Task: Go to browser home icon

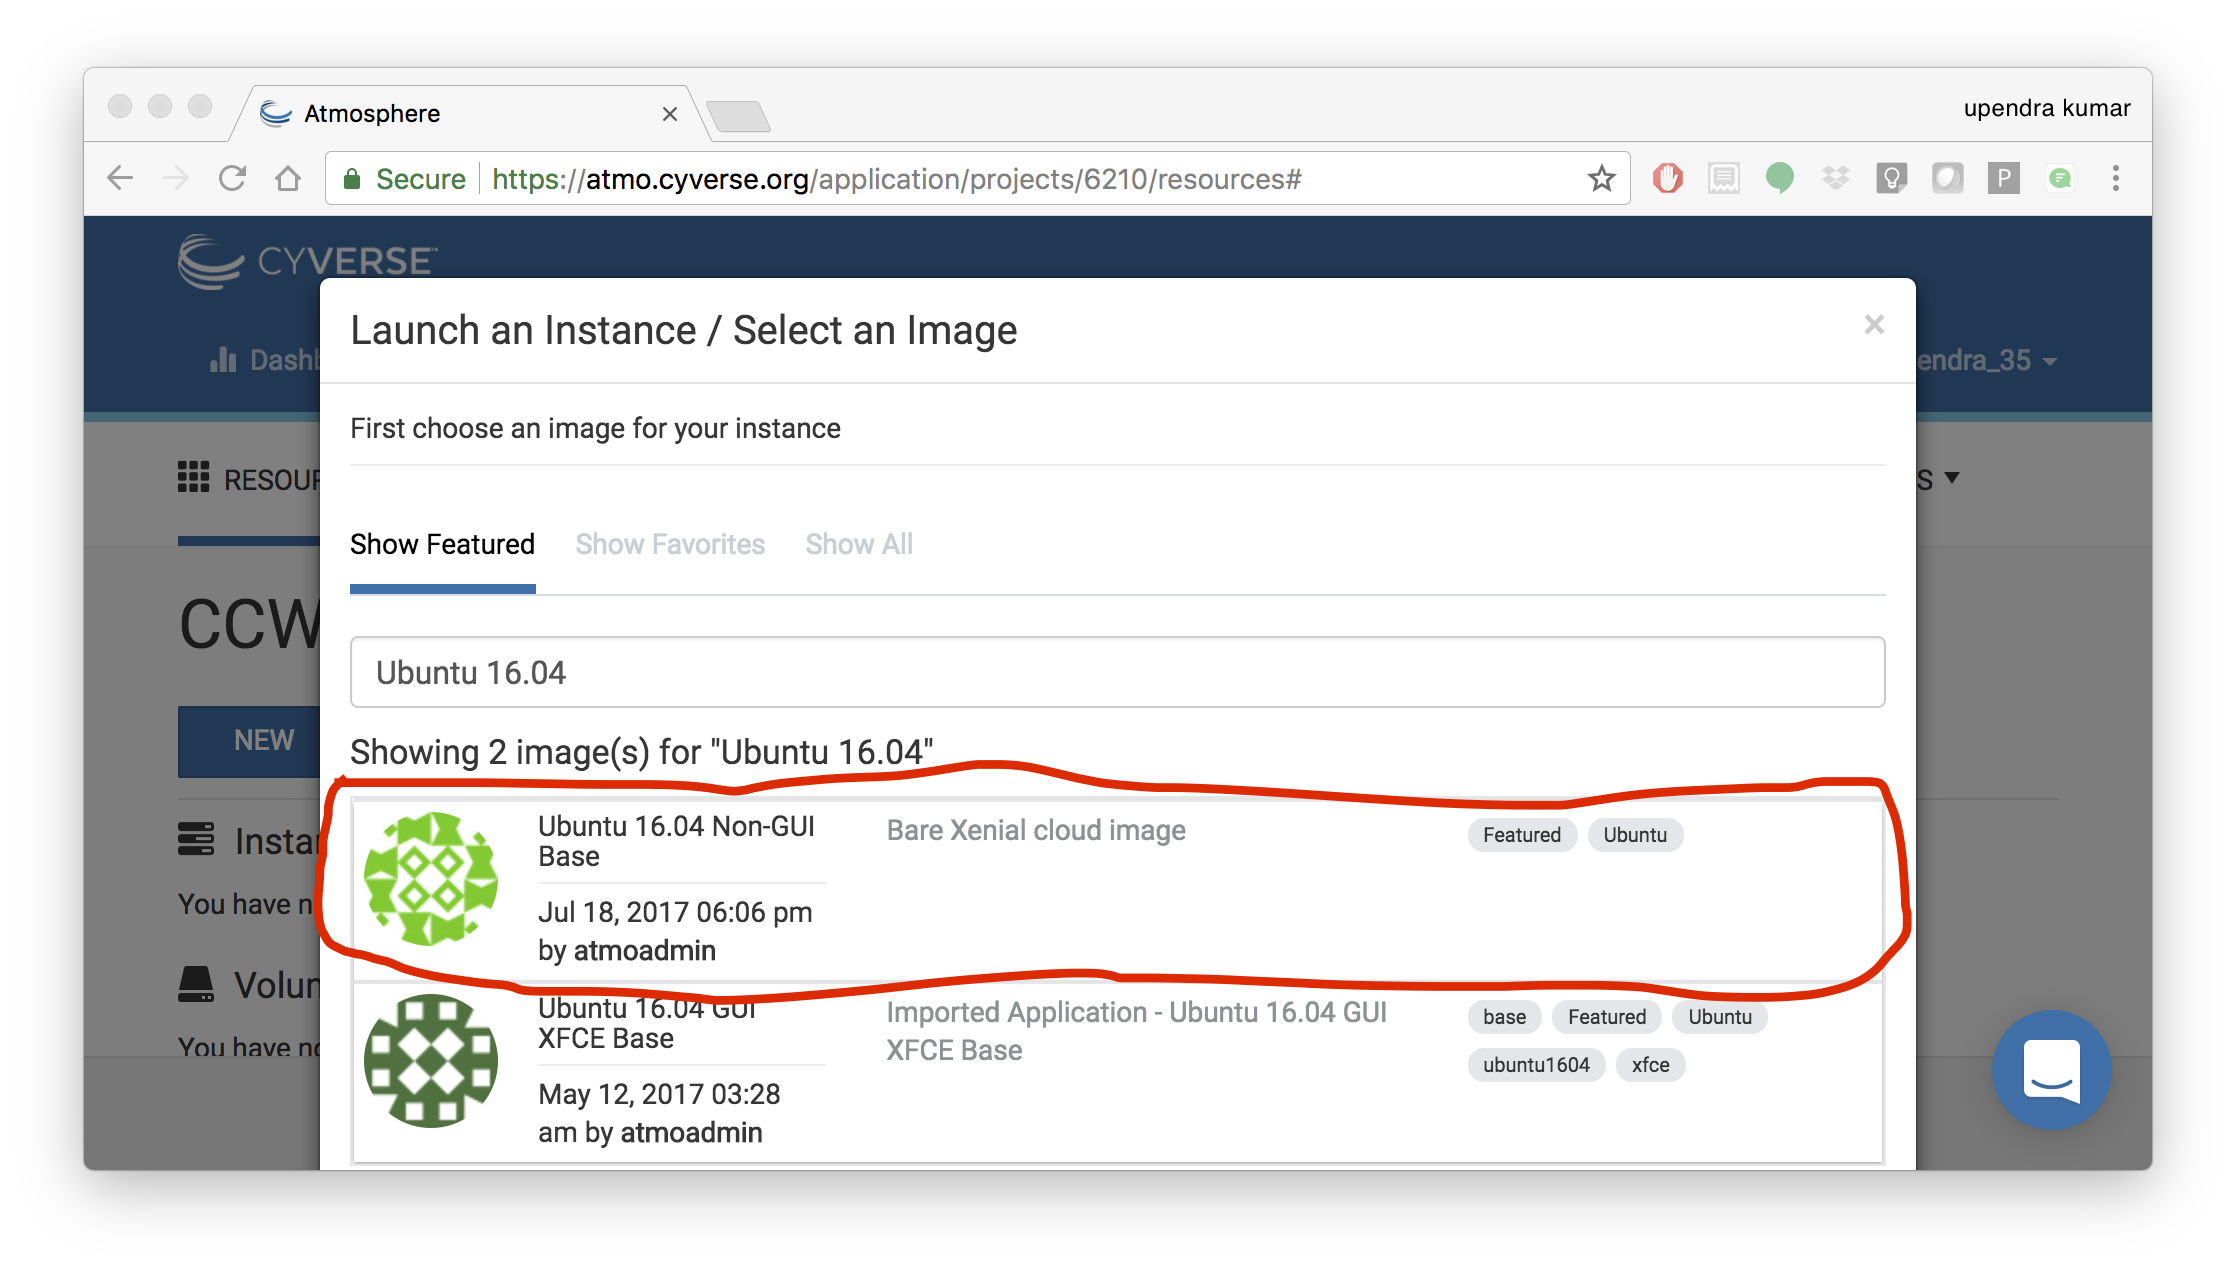Action: pyautogui.click(x=288, y=179)
